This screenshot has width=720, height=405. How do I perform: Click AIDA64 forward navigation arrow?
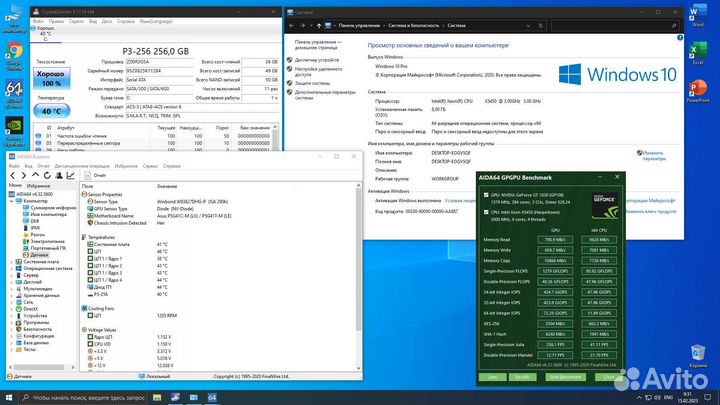click(23, 175)
